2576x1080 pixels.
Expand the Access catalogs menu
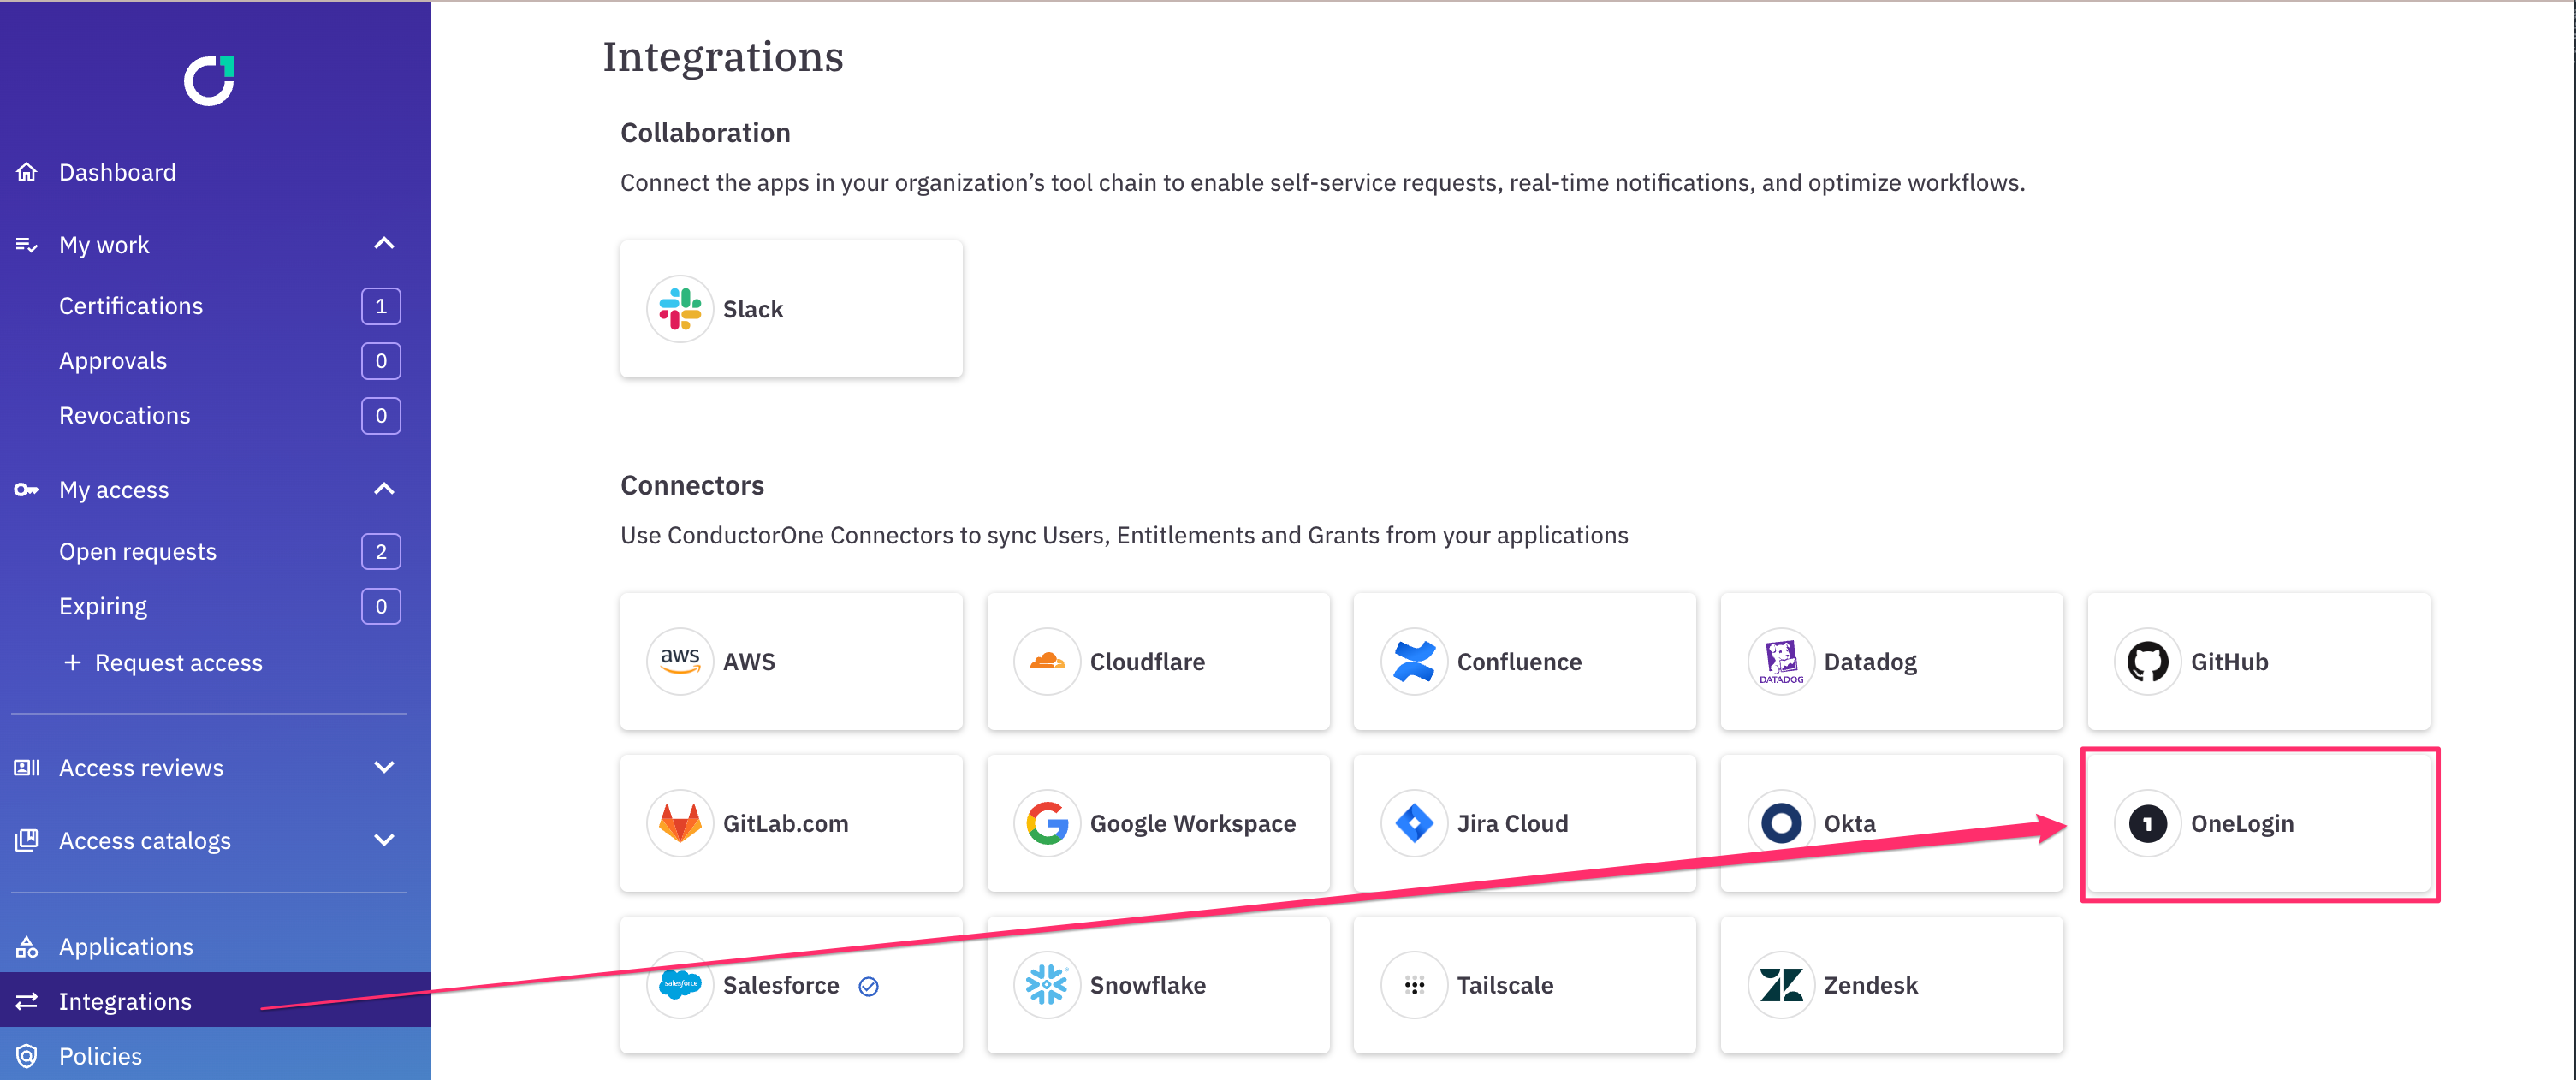point(384,840)
